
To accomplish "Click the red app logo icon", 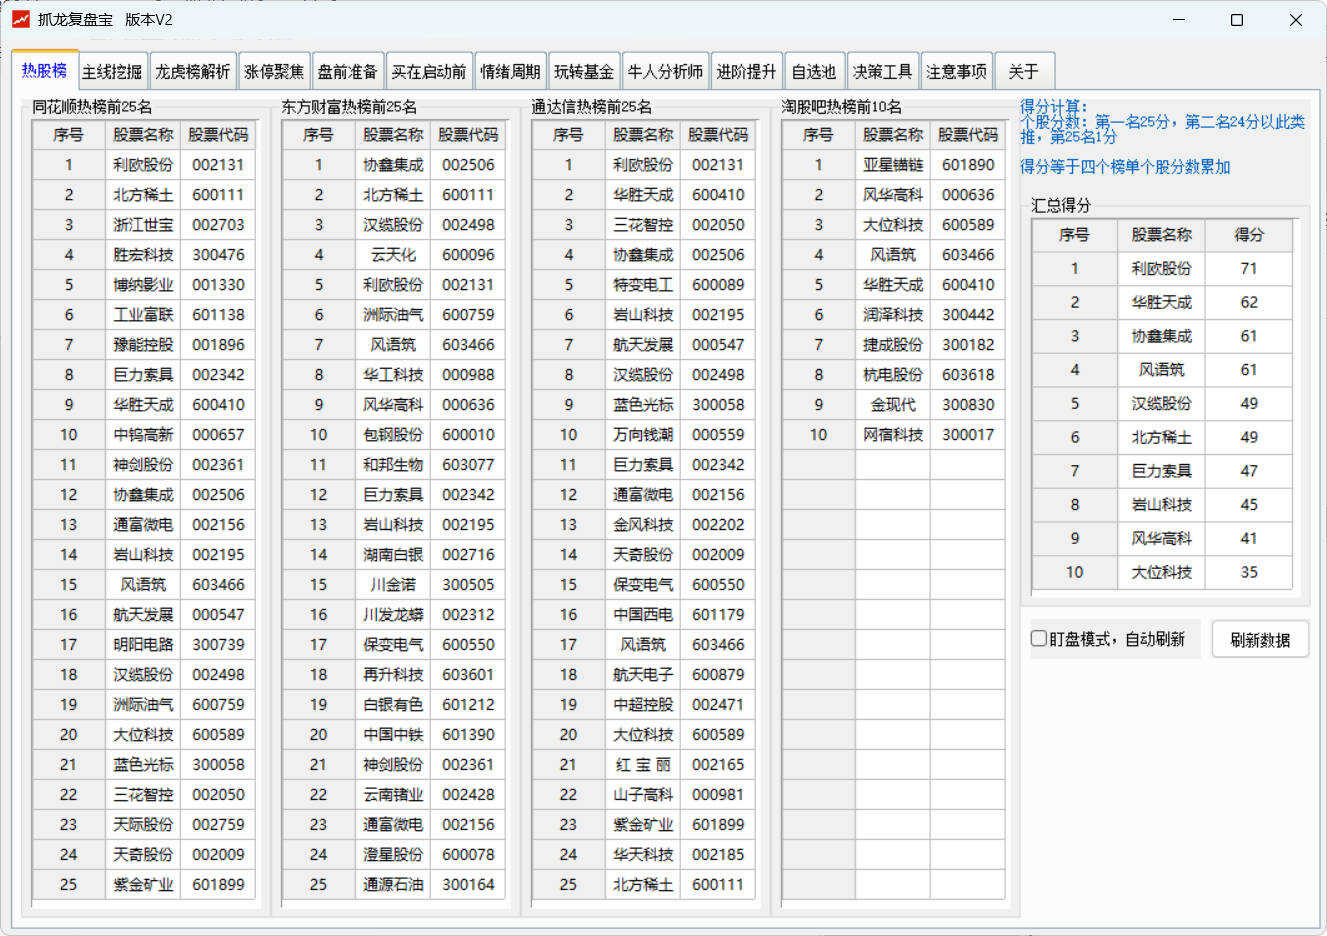I will click(x=20, y=19).
